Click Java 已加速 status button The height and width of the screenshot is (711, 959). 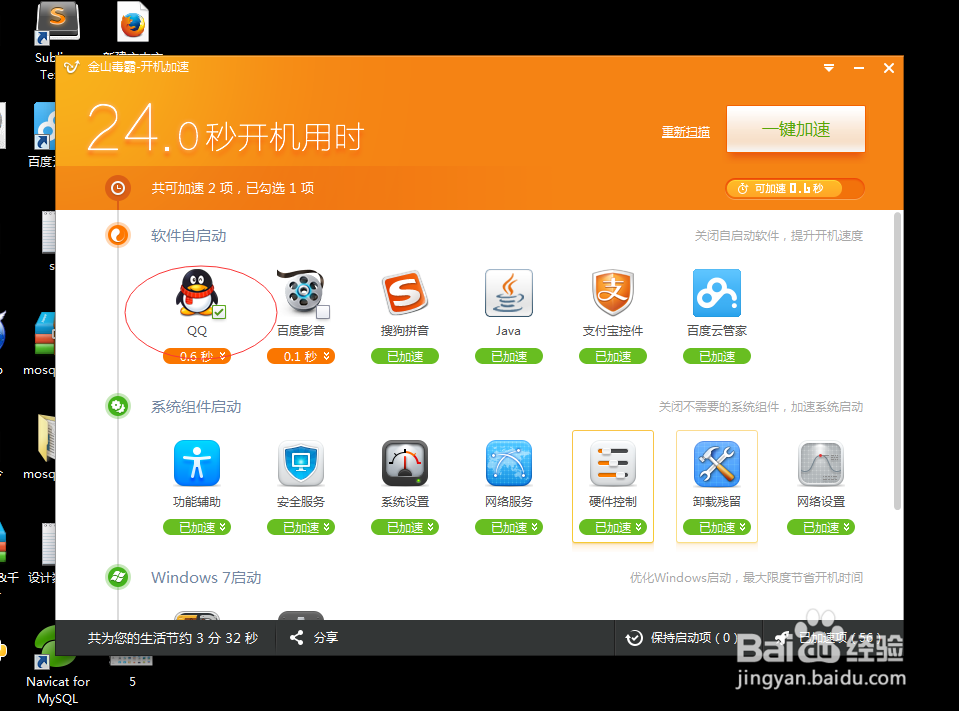509,356
